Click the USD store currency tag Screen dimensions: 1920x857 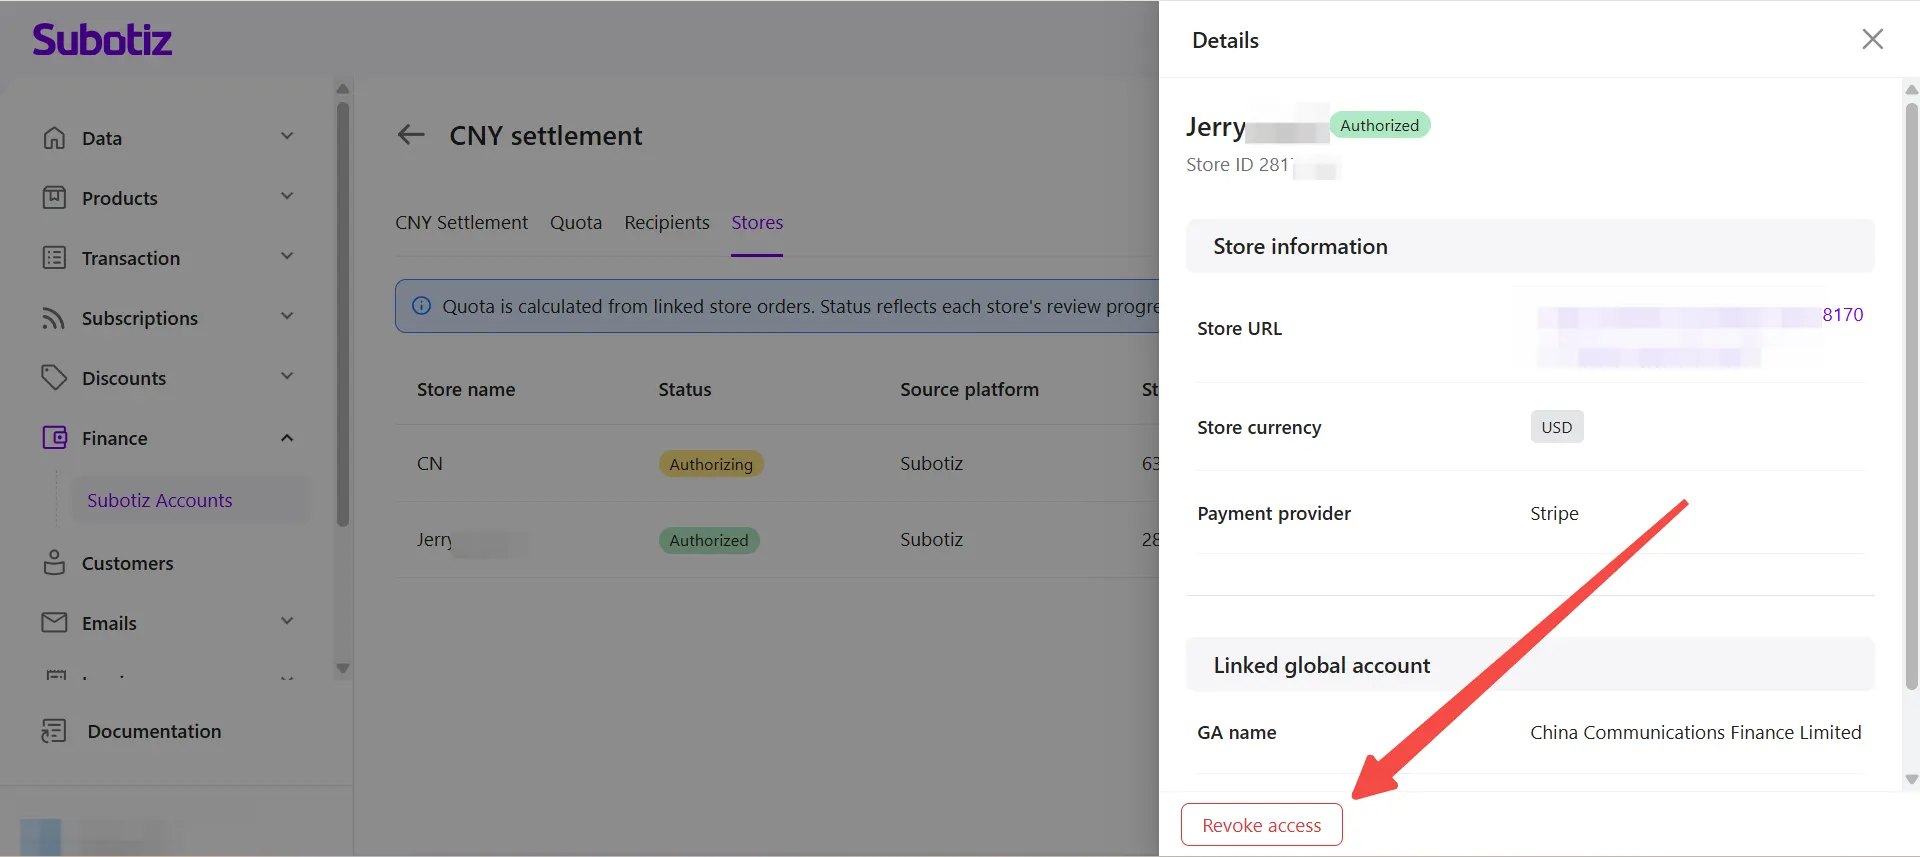(1556, 427)
